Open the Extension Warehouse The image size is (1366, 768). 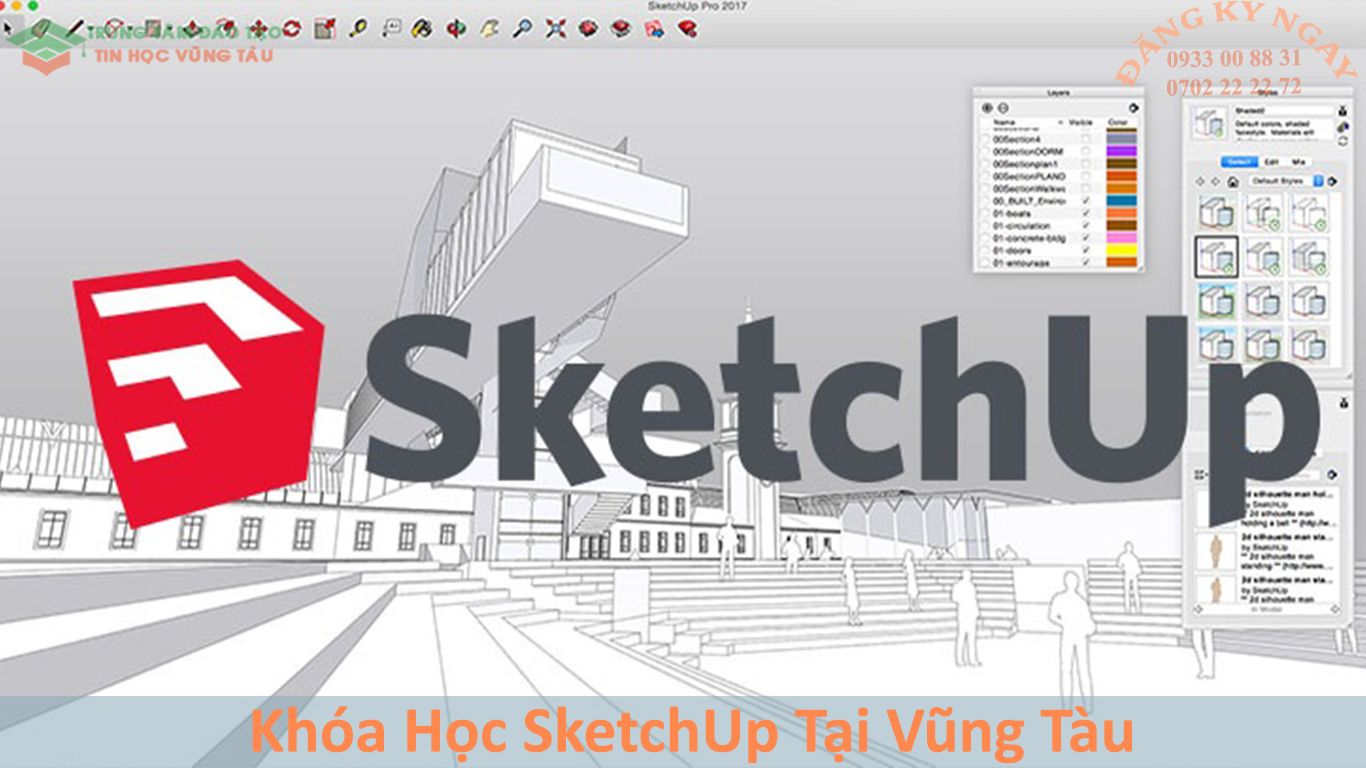[621, 28]
